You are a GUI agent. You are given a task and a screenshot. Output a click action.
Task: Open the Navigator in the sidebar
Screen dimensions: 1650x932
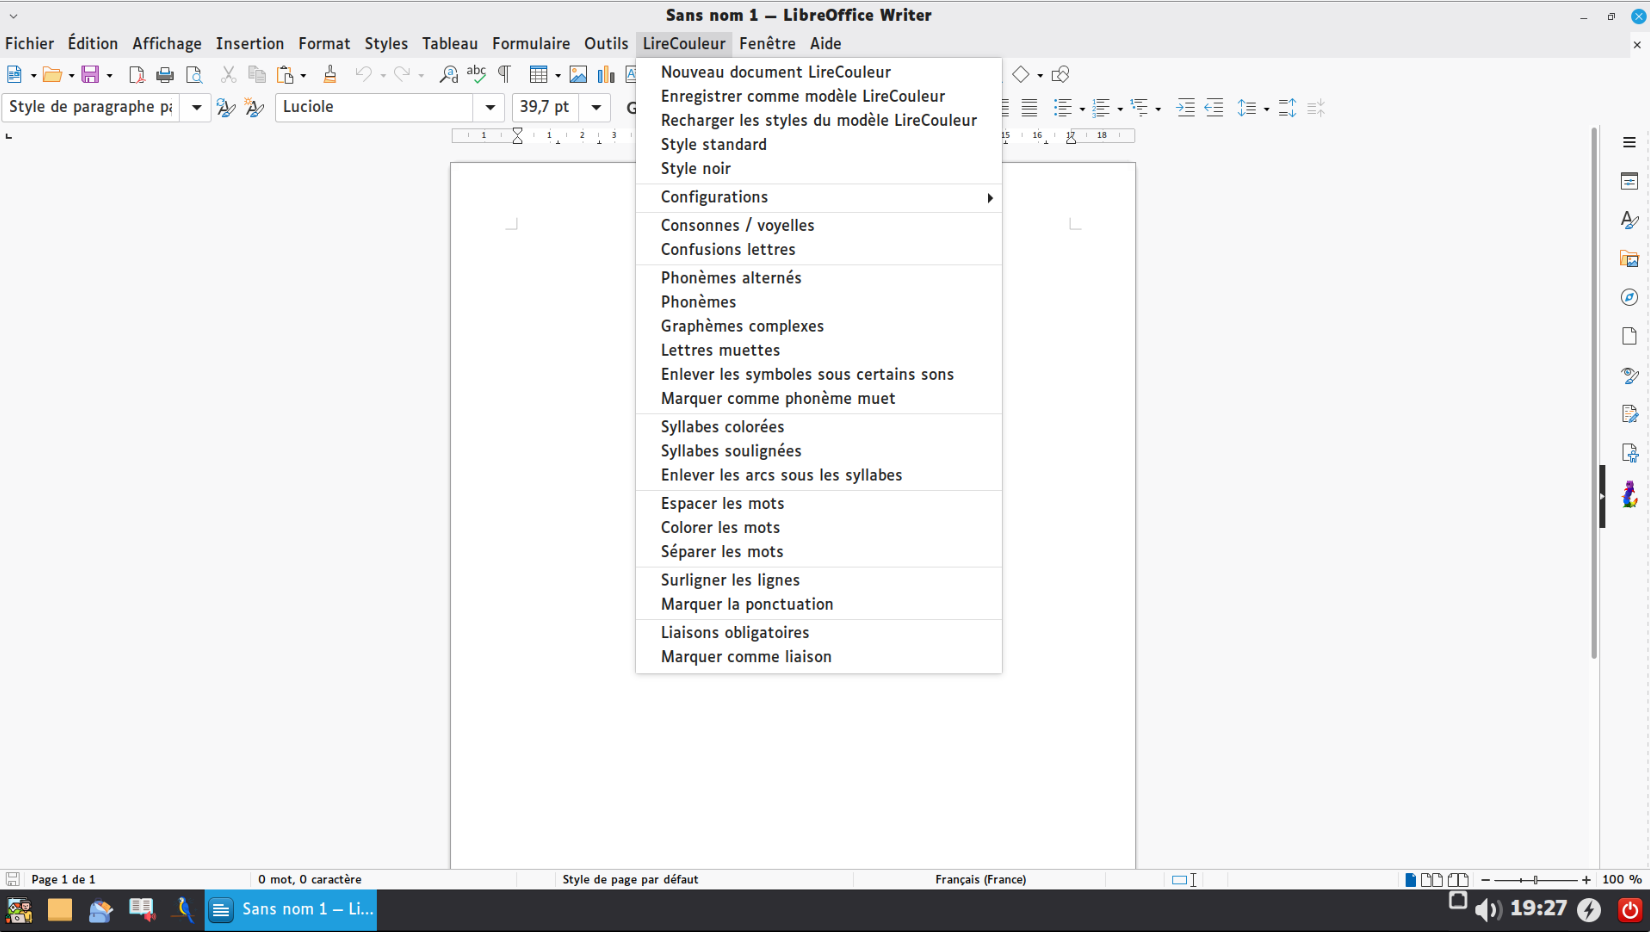point(1630,296)
